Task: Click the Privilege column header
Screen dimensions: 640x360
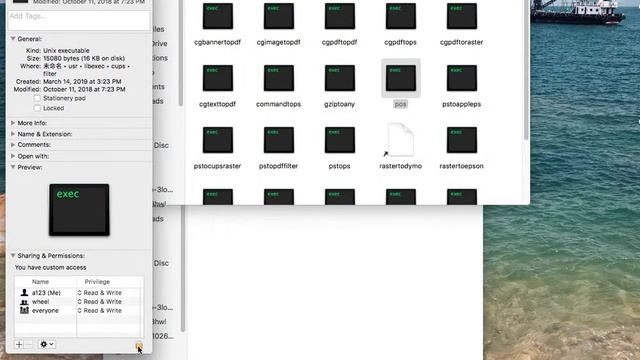Action: [x=97, y=282]
